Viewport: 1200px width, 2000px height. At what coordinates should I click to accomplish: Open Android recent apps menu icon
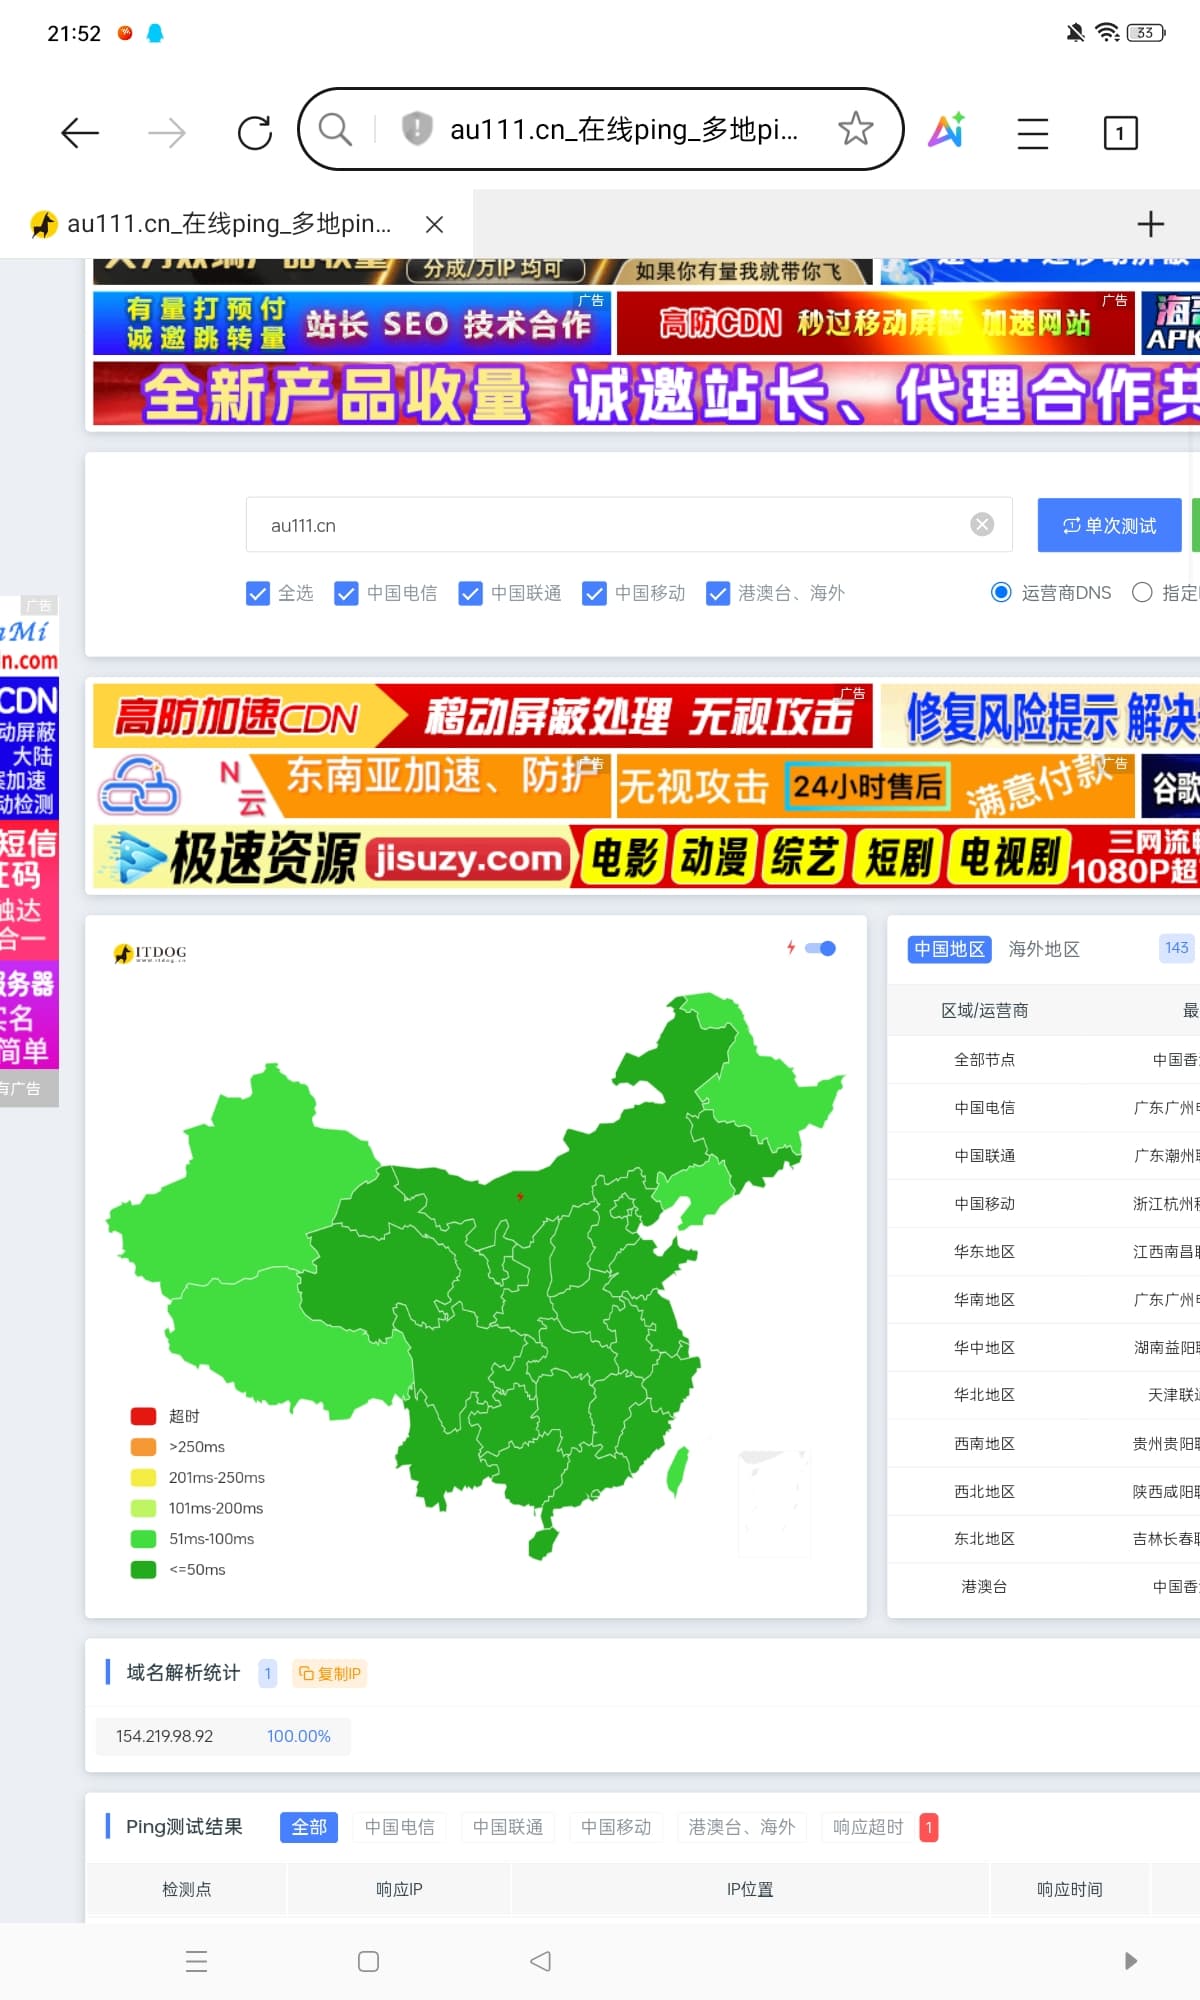197,1961
